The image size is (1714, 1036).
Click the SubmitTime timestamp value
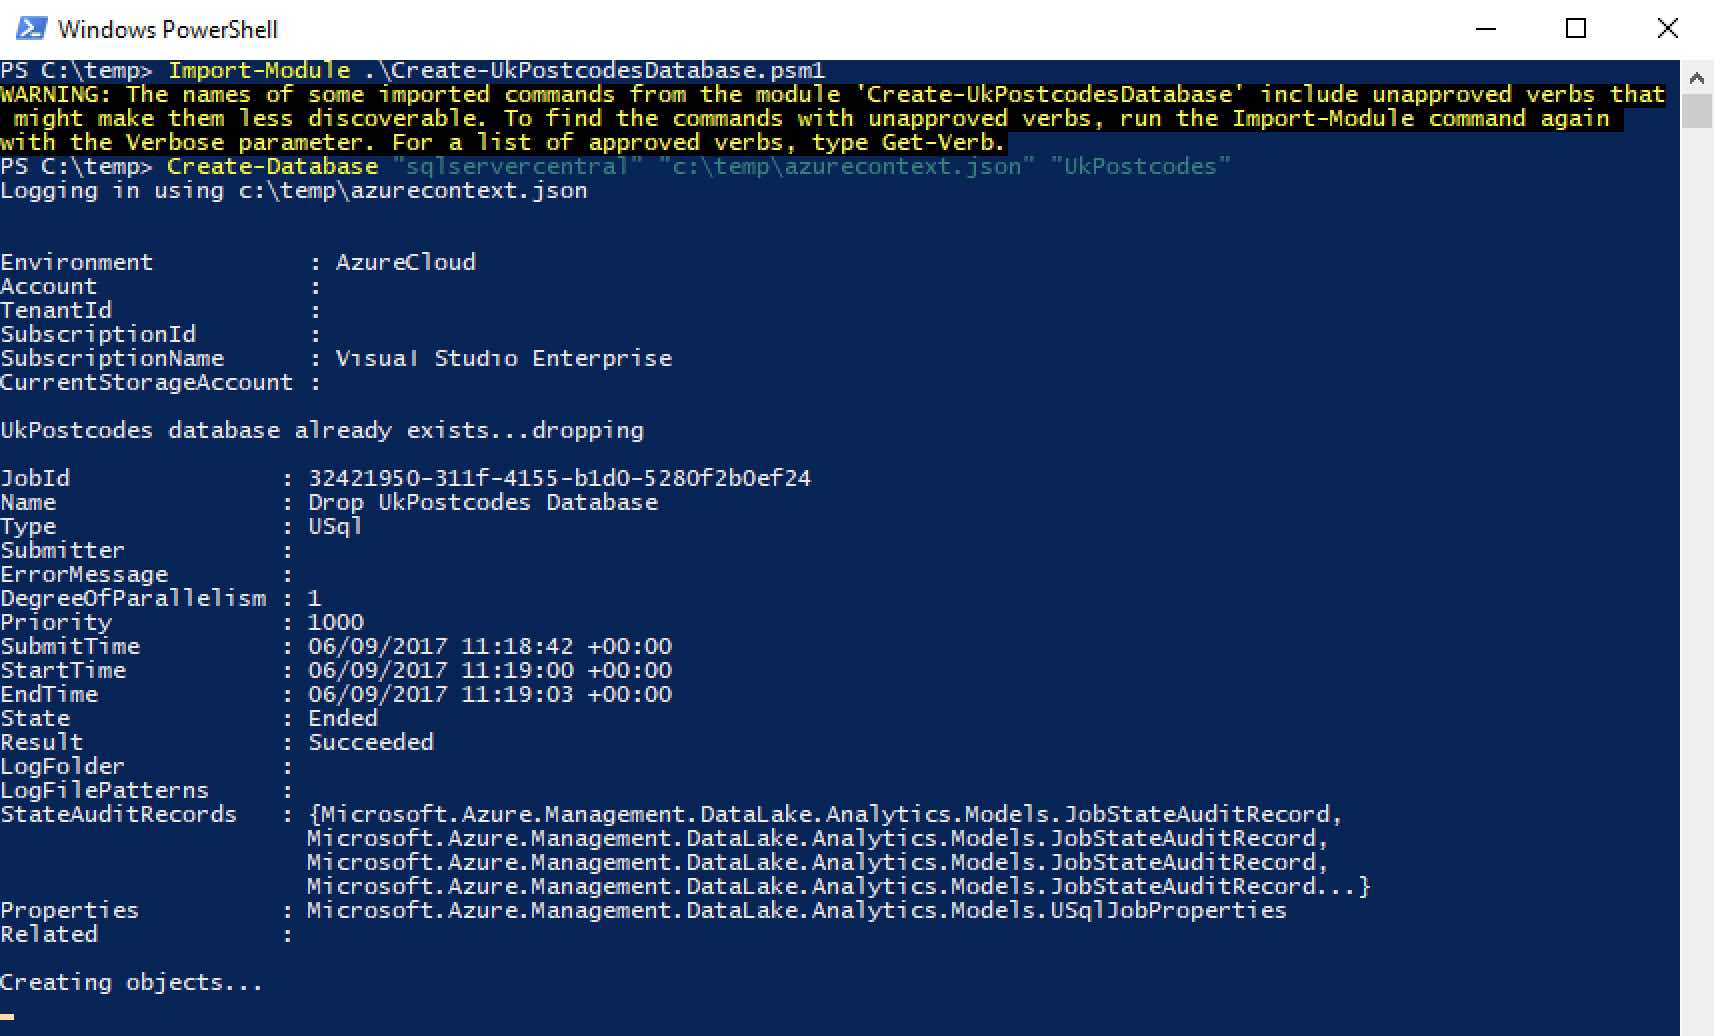pyautogui.click(x=489, y=646)
